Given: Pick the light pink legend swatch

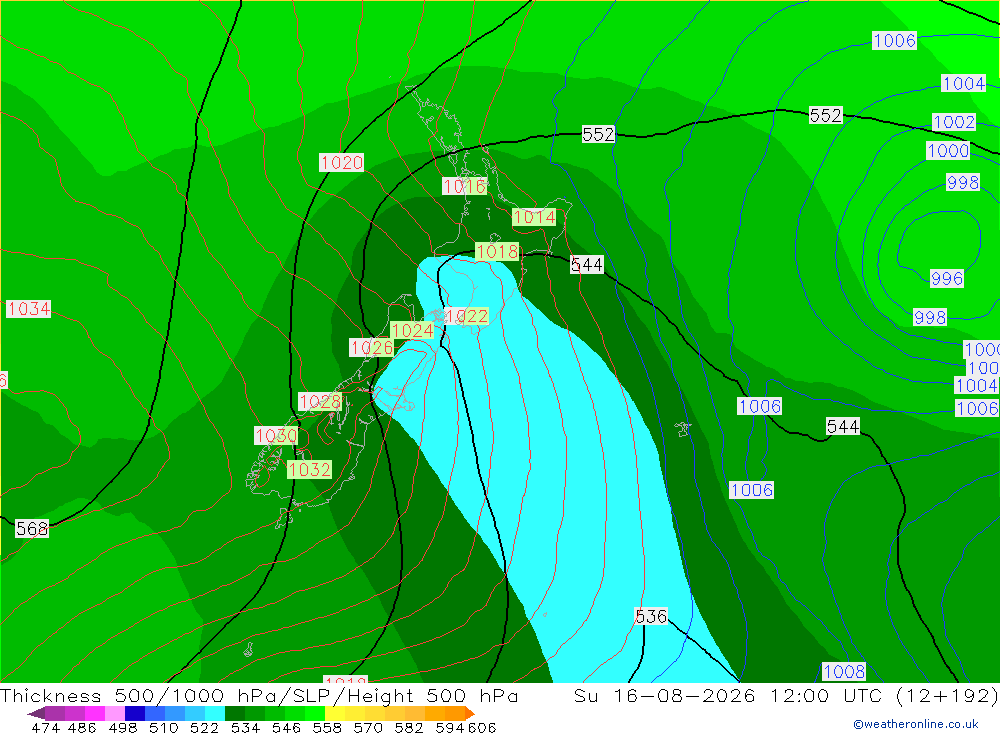Looking at the screenshot, I should [x=115, y=713].
